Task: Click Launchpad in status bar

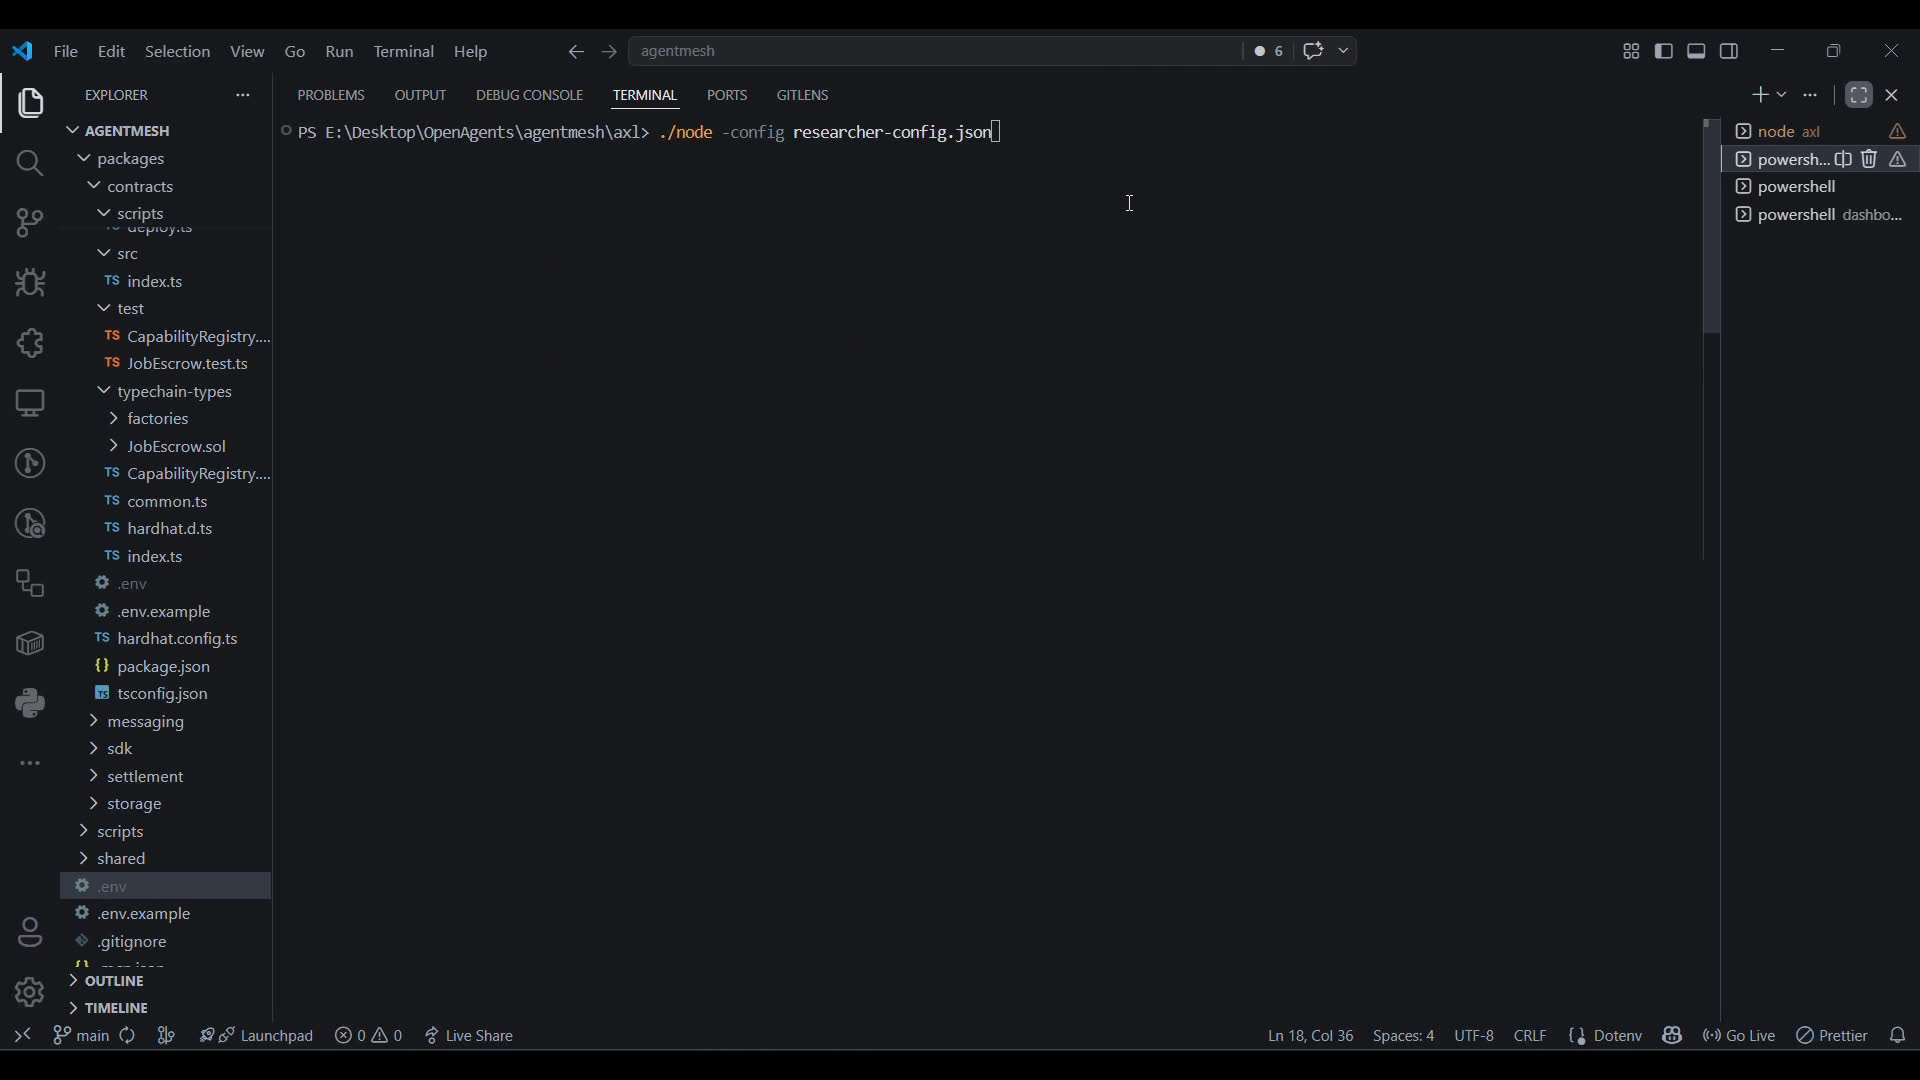Action: click(257, 1036)
